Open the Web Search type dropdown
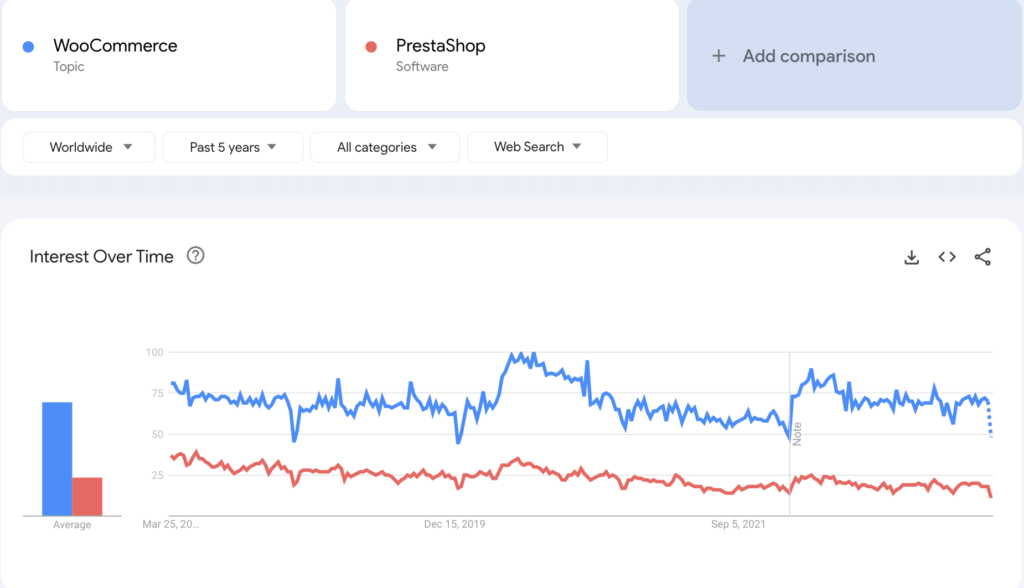This screenshot has width=1024, height=588. (x=537, y=147)
